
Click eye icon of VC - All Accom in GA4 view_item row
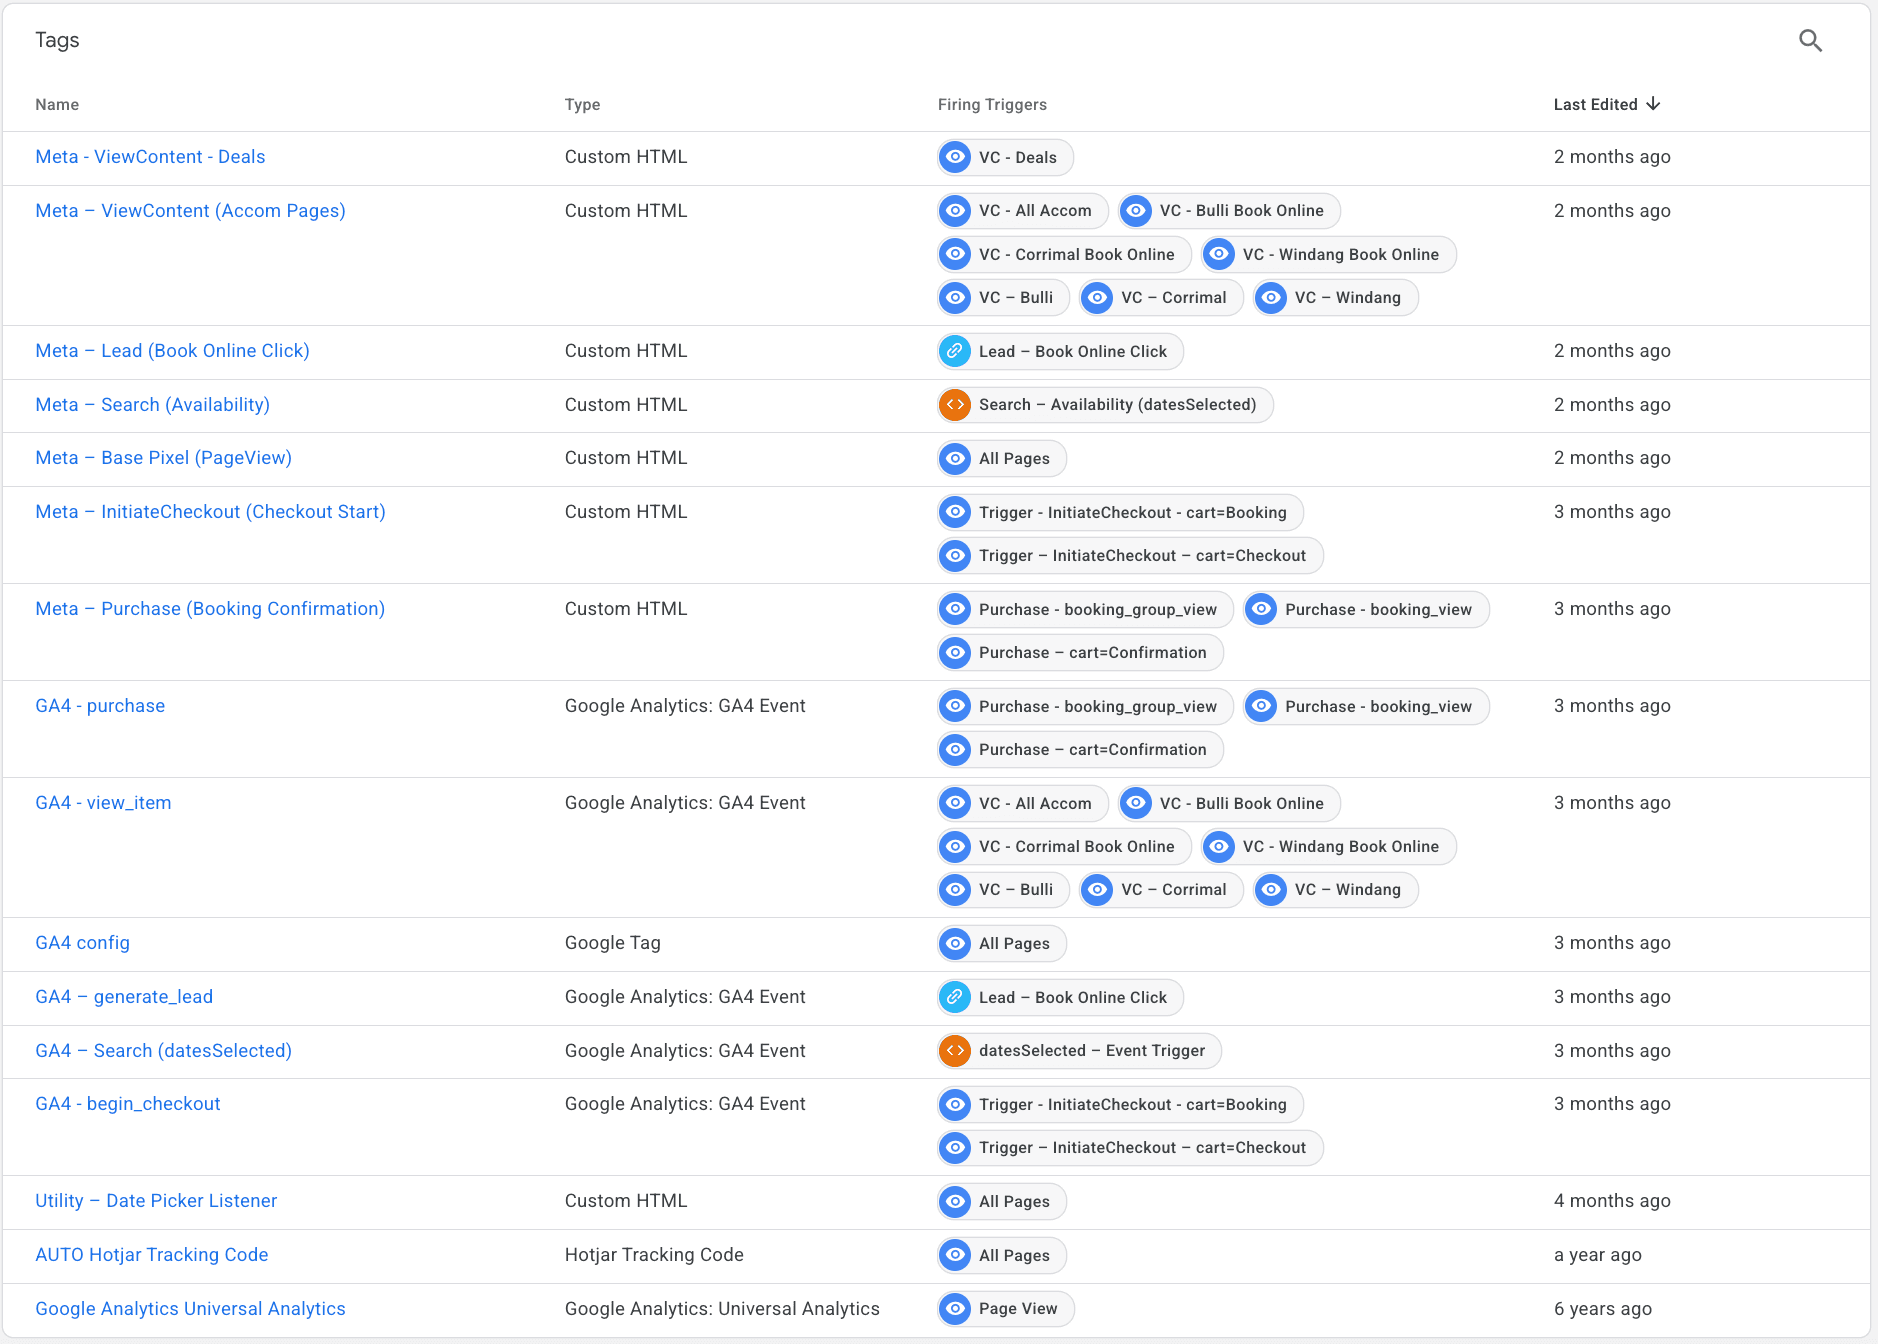(956, 803)
